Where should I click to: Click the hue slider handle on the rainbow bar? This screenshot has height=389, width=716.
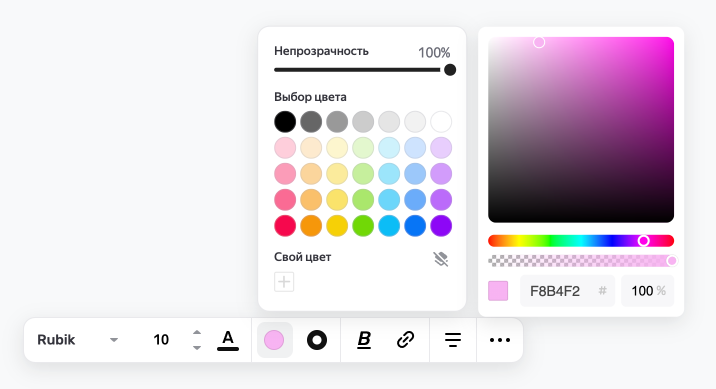(643, 241)
